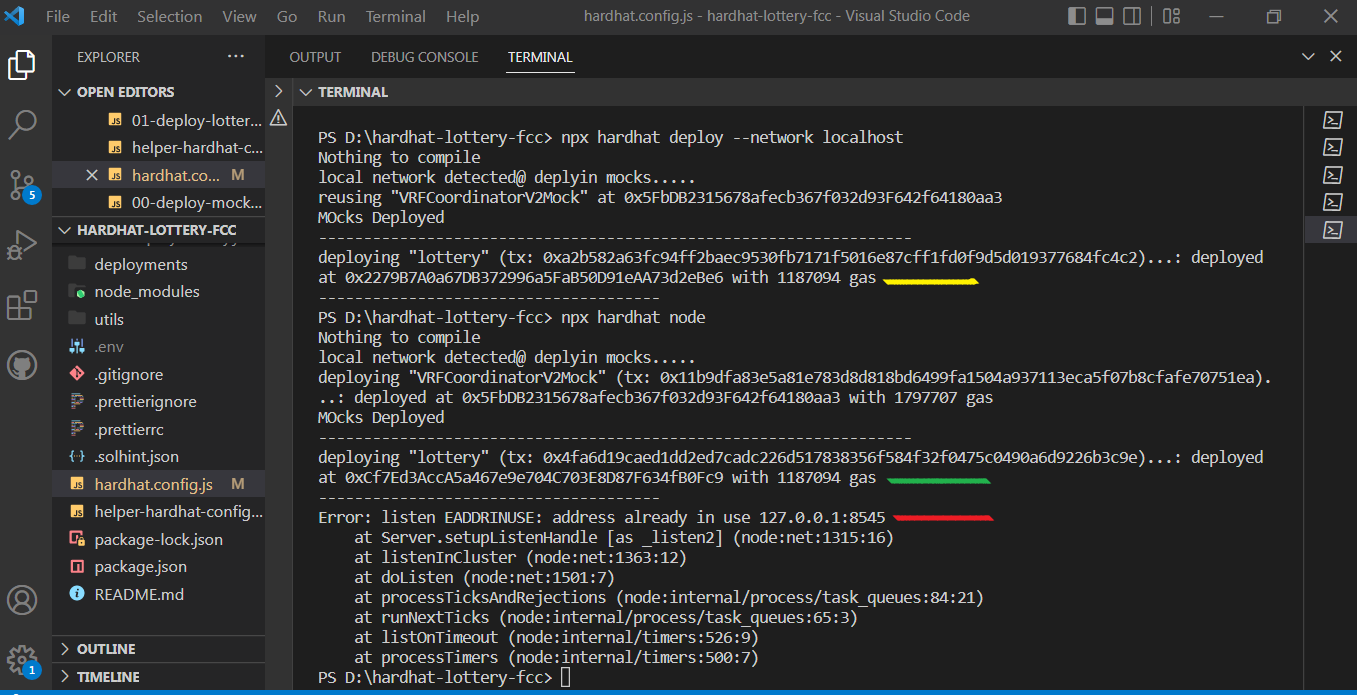Open the GitHub view icon
This screenshot has height=695, width=1357.
[22, 365]
